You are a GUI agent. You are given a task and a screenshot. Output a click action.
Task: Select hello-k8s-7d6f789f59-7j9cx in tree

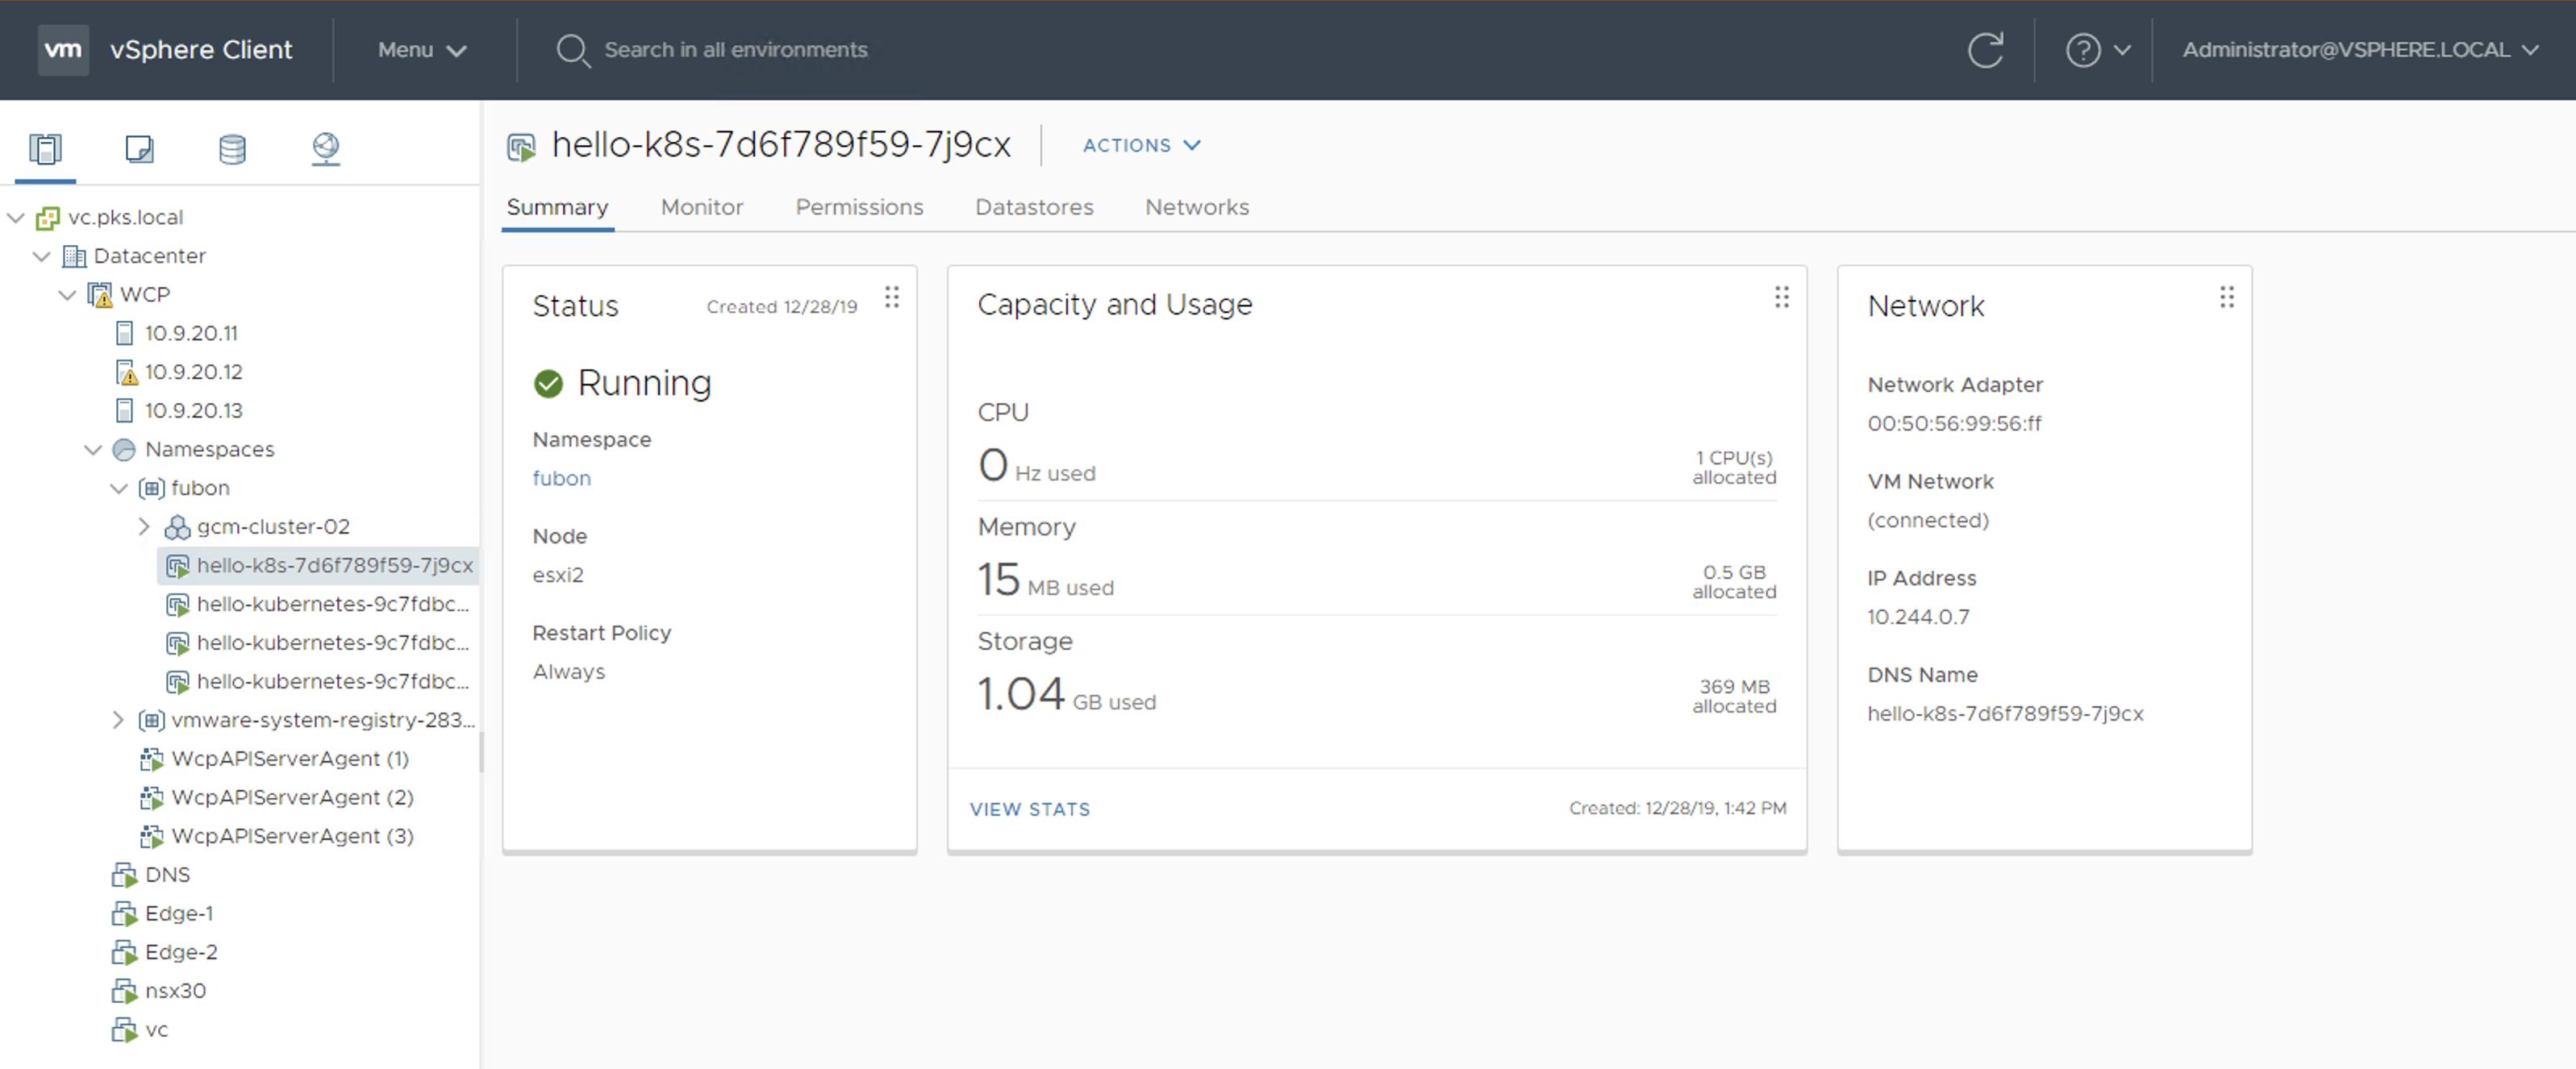click(318, 566)
